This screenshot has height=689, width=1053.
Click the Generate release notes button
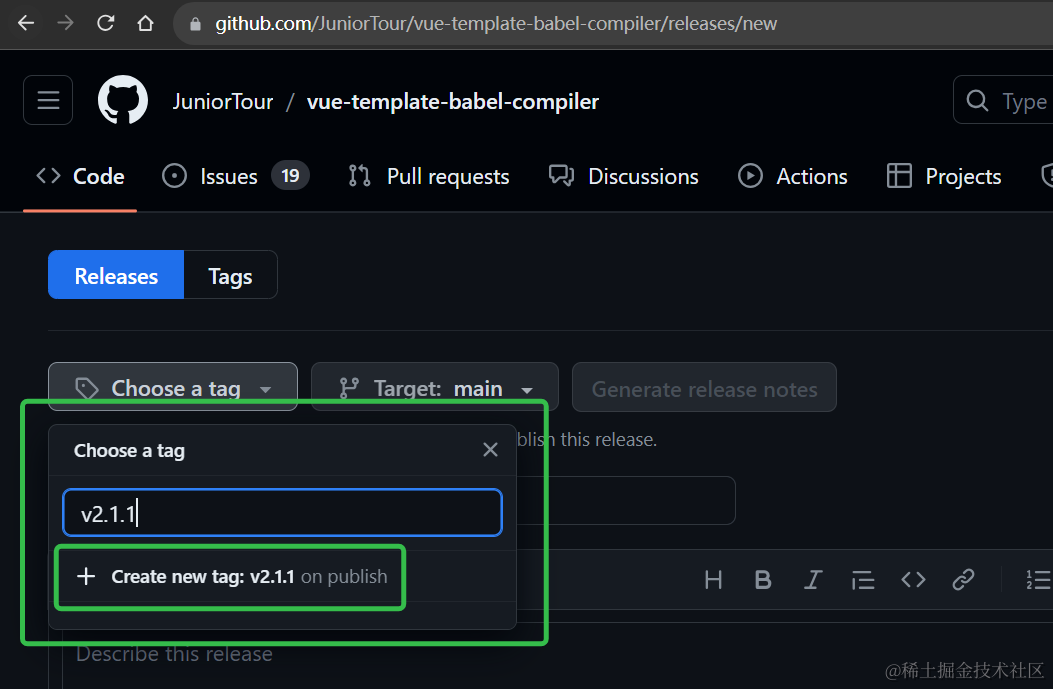coord(704,389)
